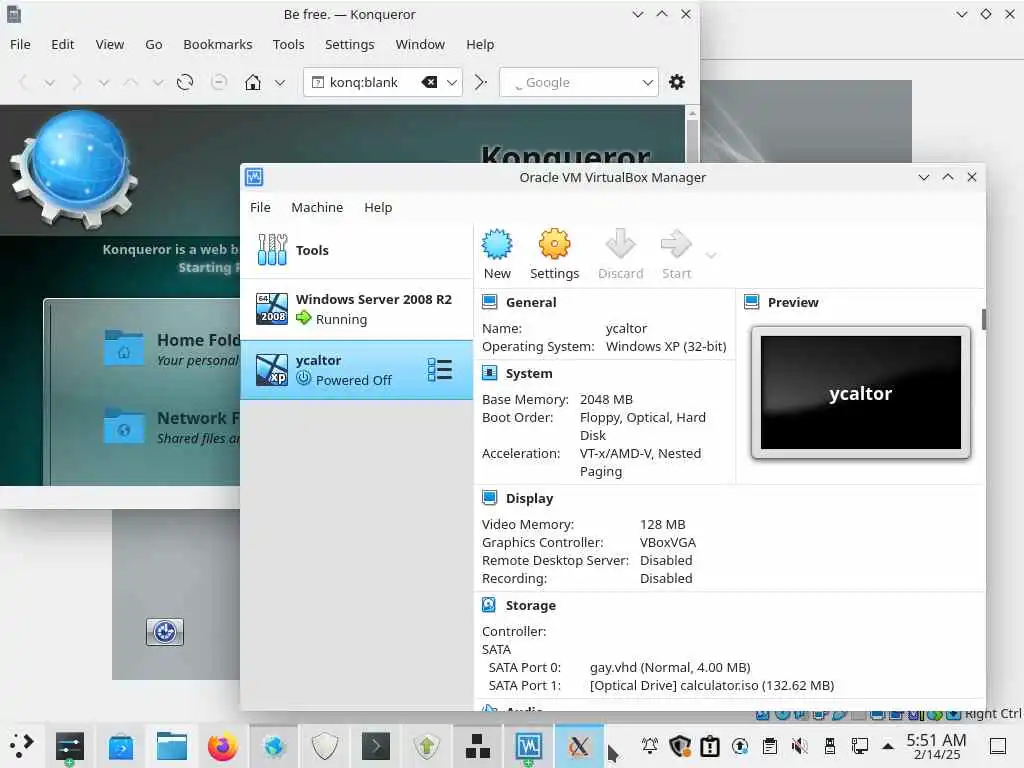Open Dolphin file manager from taskbar
1024x768 pixels.
click(172, 745)
